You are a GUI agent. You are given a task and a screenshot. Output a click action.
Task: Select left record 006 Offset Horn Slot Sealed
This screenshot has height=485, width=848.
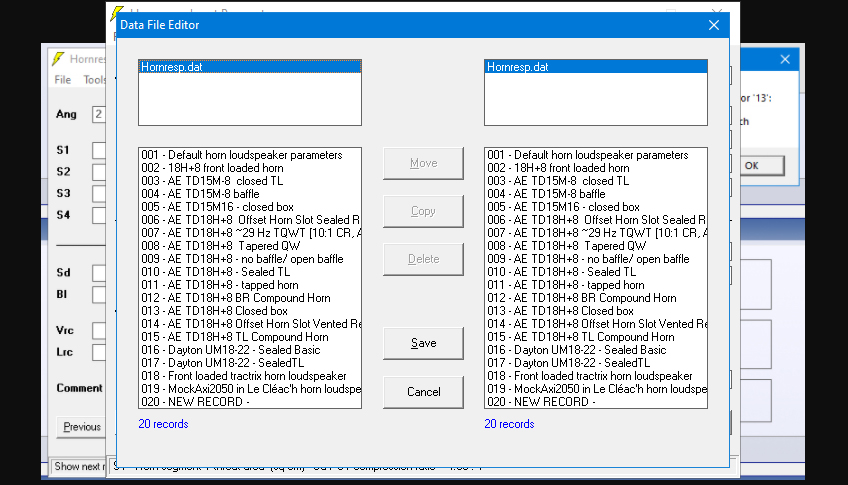click(250, 220)
